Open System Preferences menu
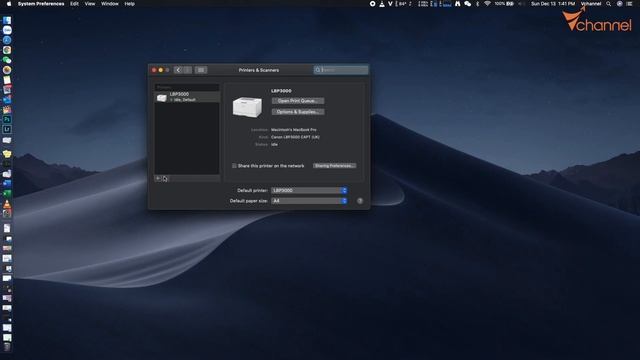The width and height of the screenshot is (640, 360). (41, 4)
